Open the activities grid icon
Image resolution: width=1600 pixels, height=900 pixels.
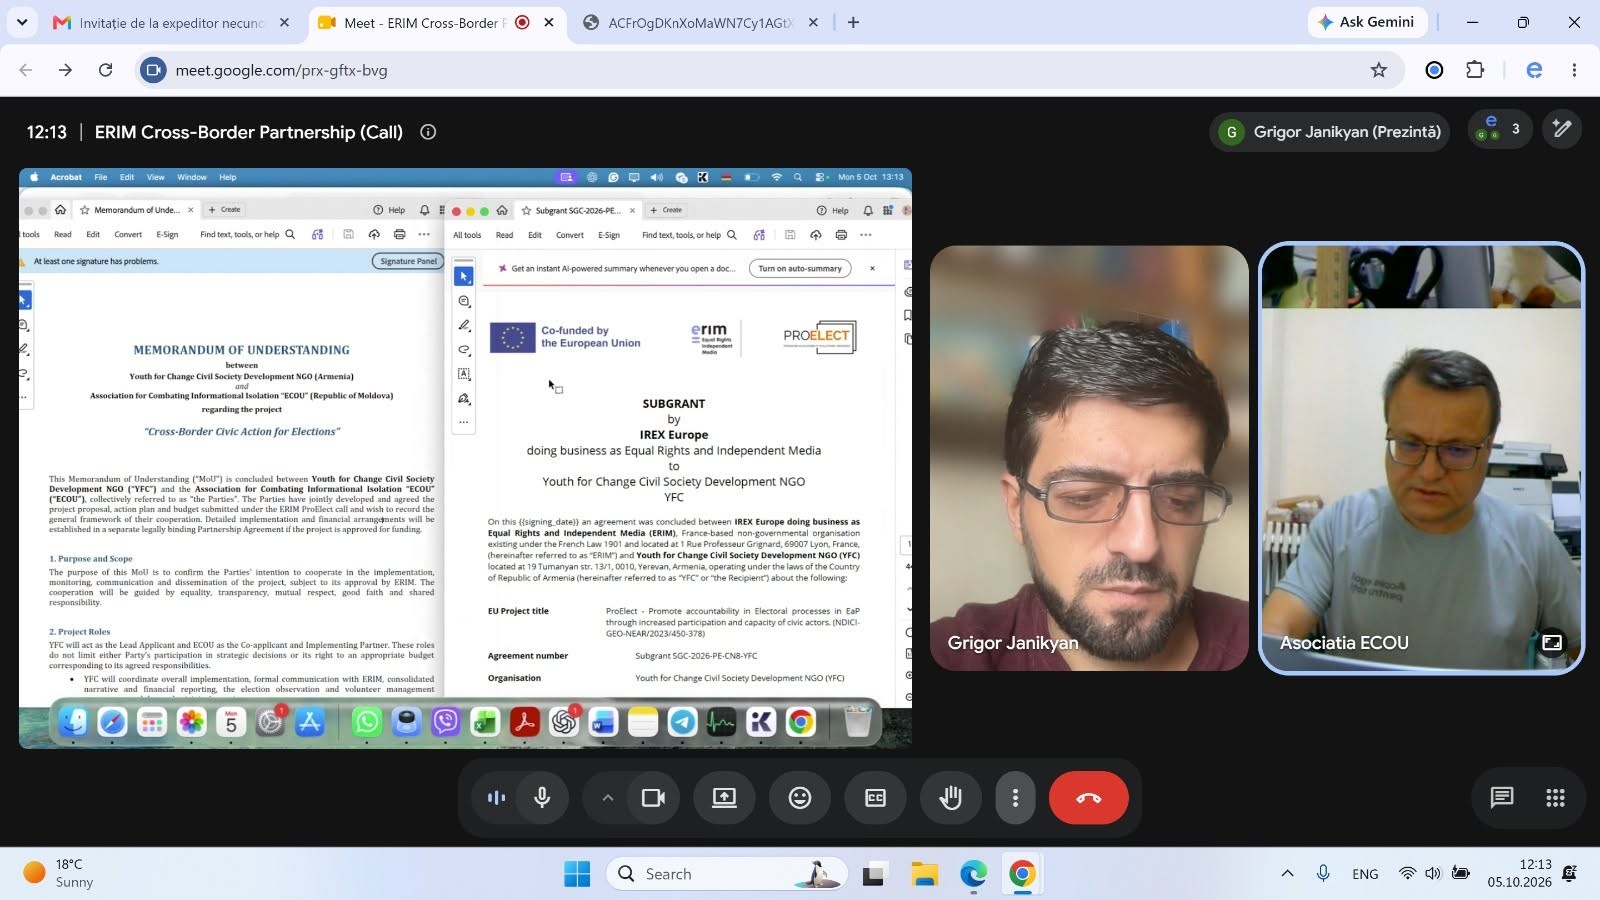tap(1555, 797)
